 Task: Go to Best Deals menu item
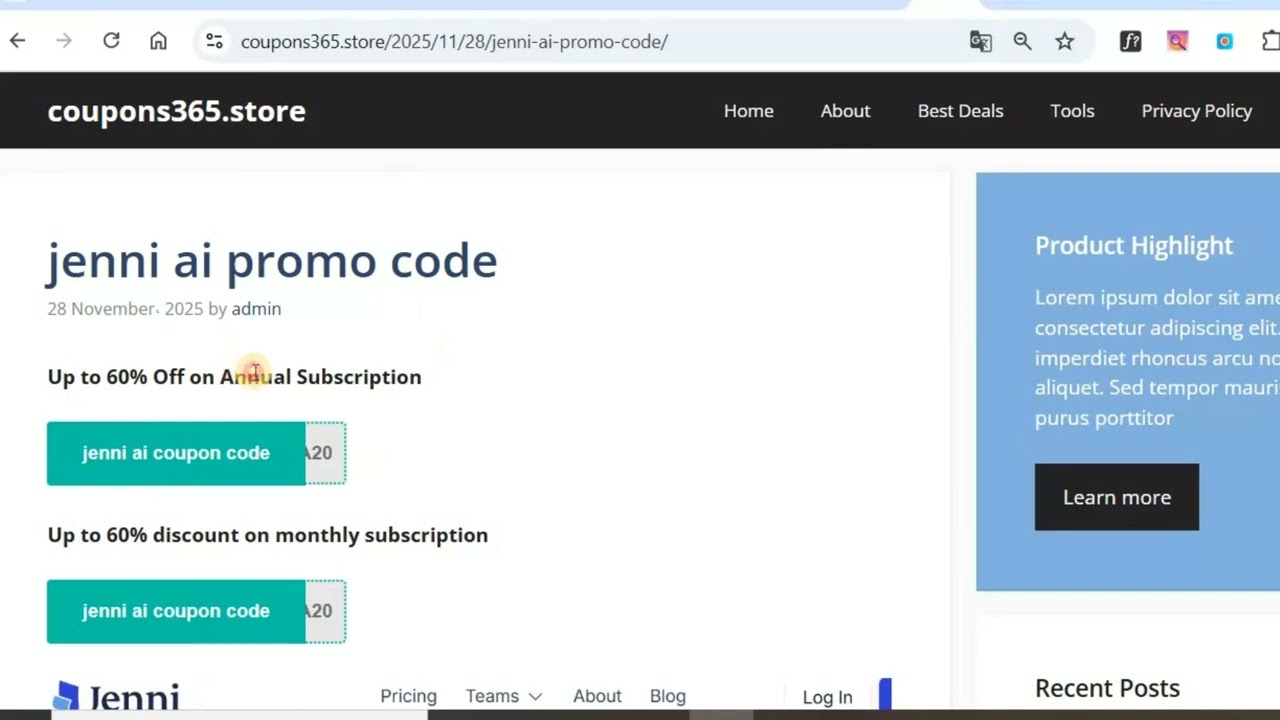point(960,111)
